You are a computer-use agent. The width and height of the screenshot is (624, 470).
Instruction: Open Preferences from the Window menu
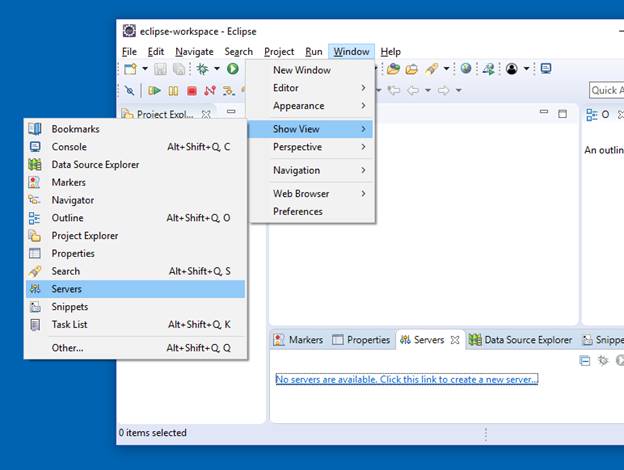coord(298,212)
